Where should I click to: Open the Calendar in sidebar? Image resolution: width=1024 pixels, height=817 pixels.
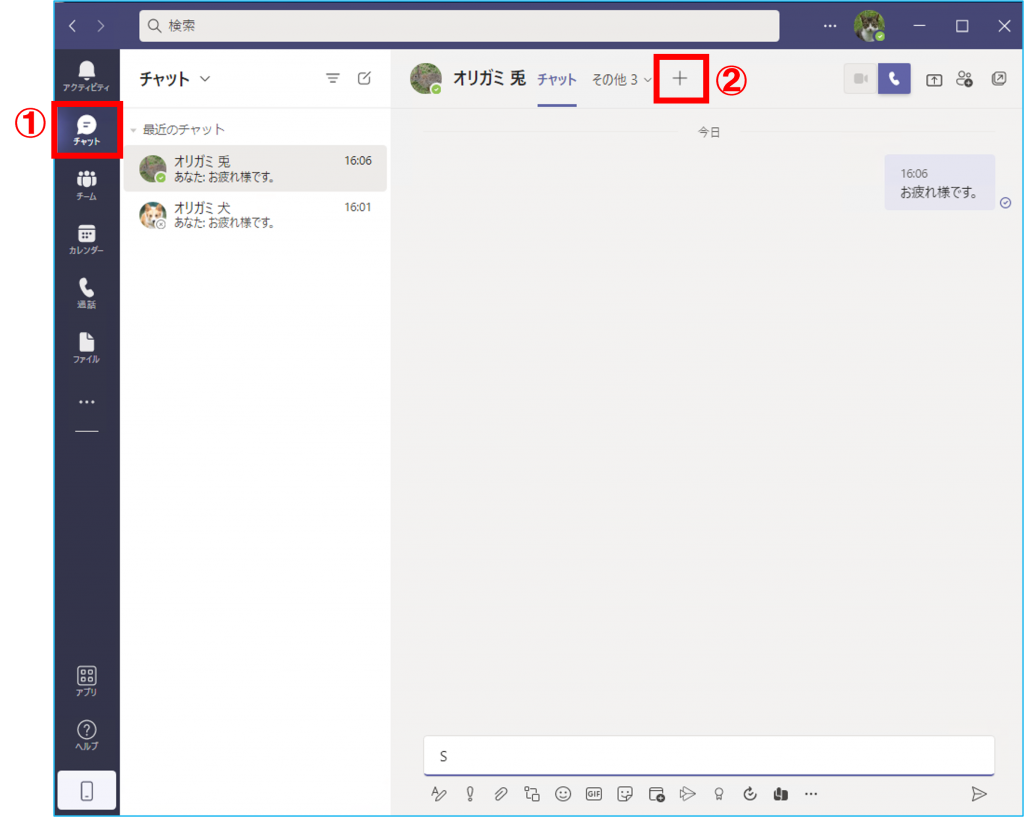point(86,238)
